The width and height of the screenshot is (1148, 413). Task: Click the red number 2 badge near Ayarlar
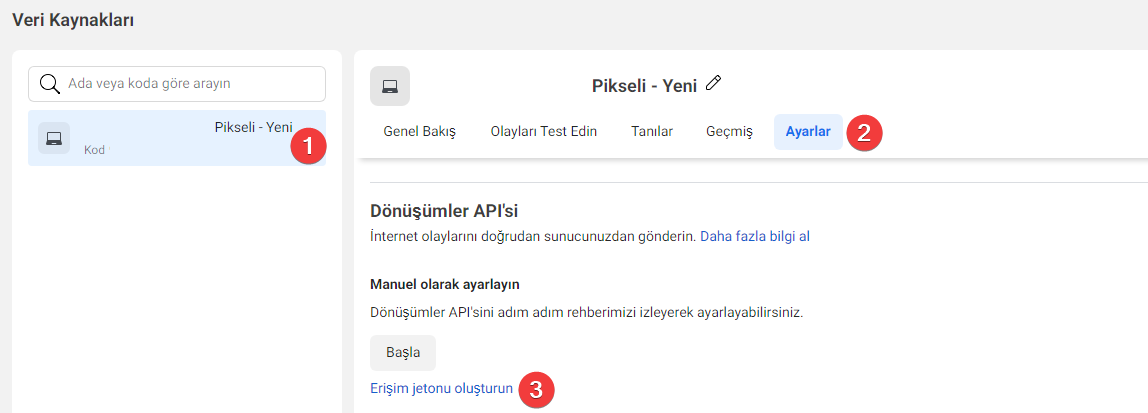864,133
